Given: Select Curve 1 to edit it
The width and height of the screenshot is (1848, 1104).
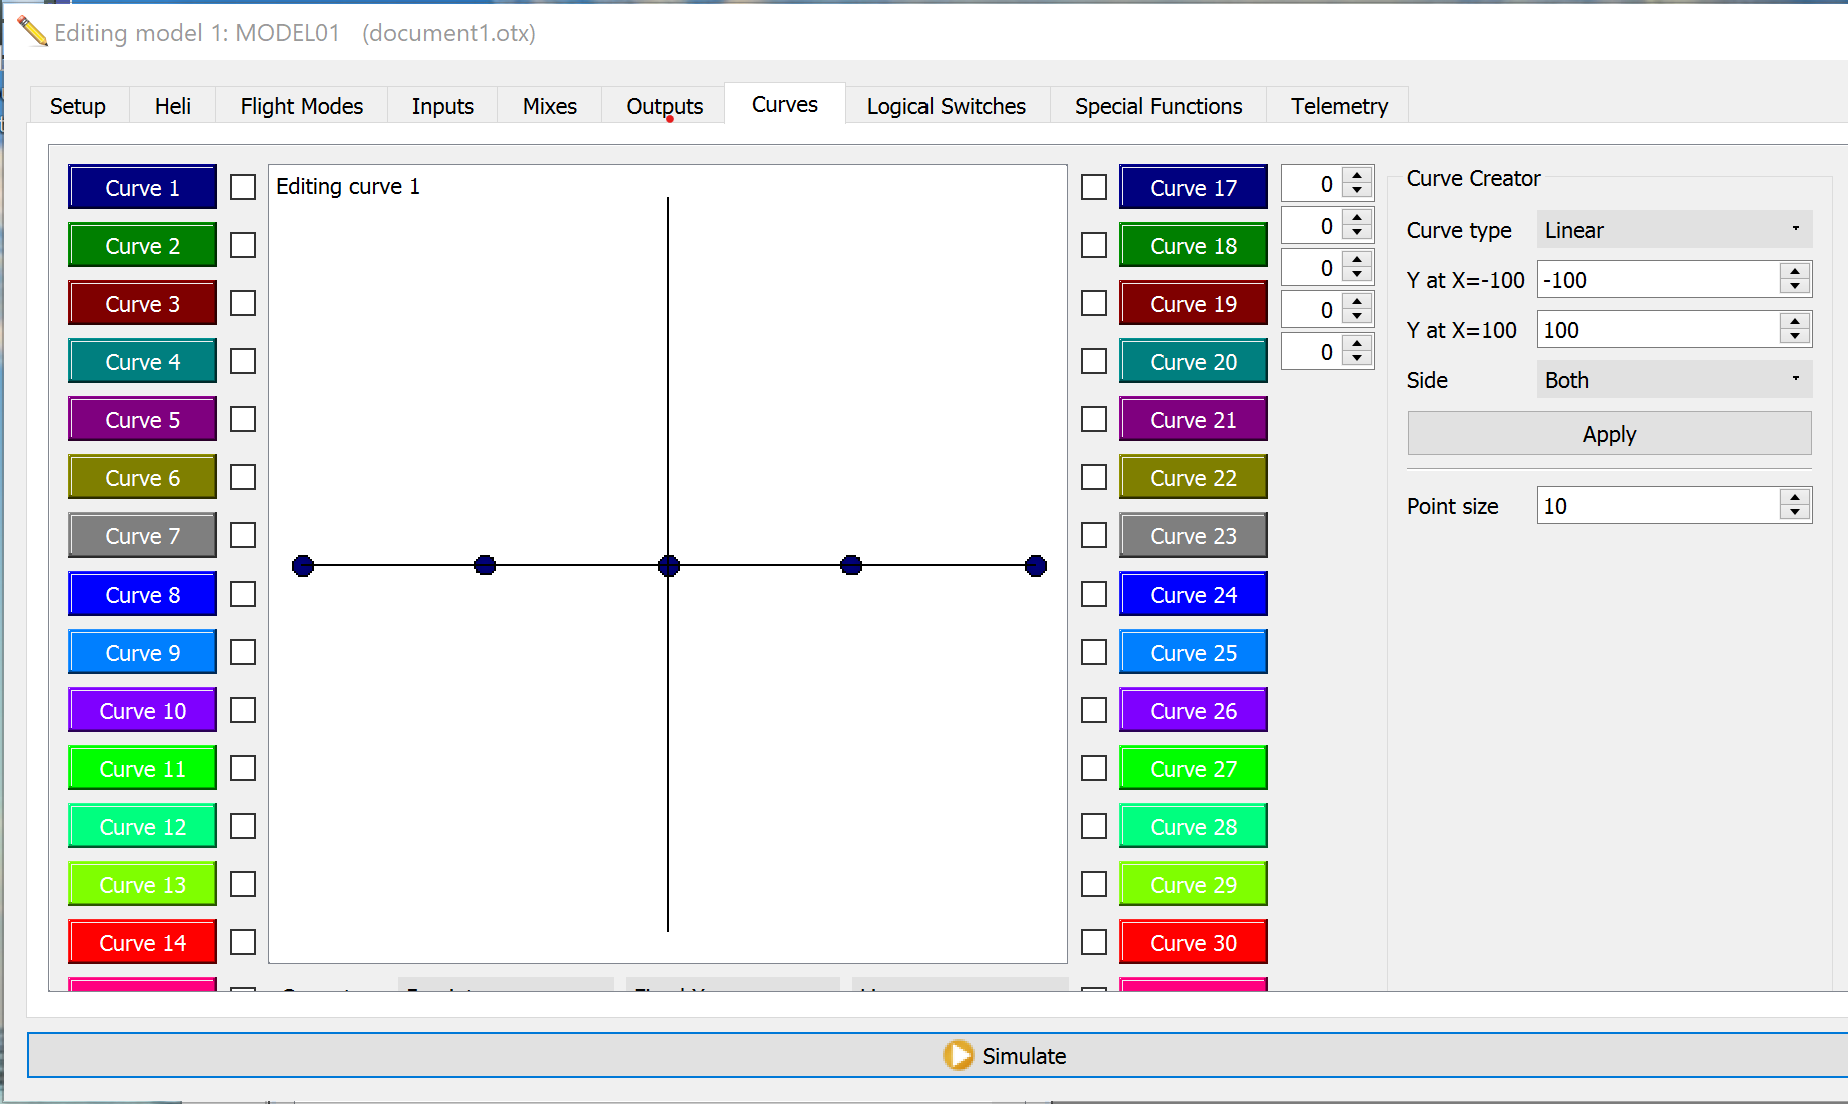Looking at the screenshot, I should 142,187.
